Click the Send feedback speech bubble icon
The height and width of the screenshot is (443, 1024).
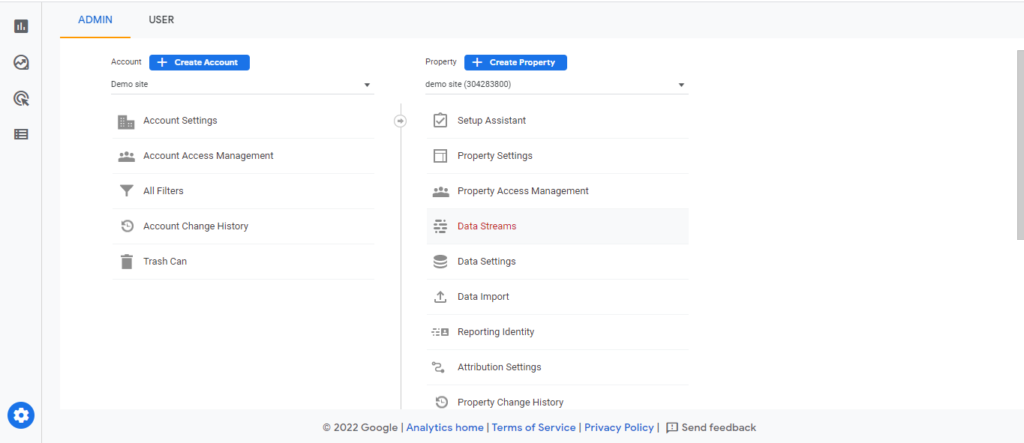tap(672, 428)
